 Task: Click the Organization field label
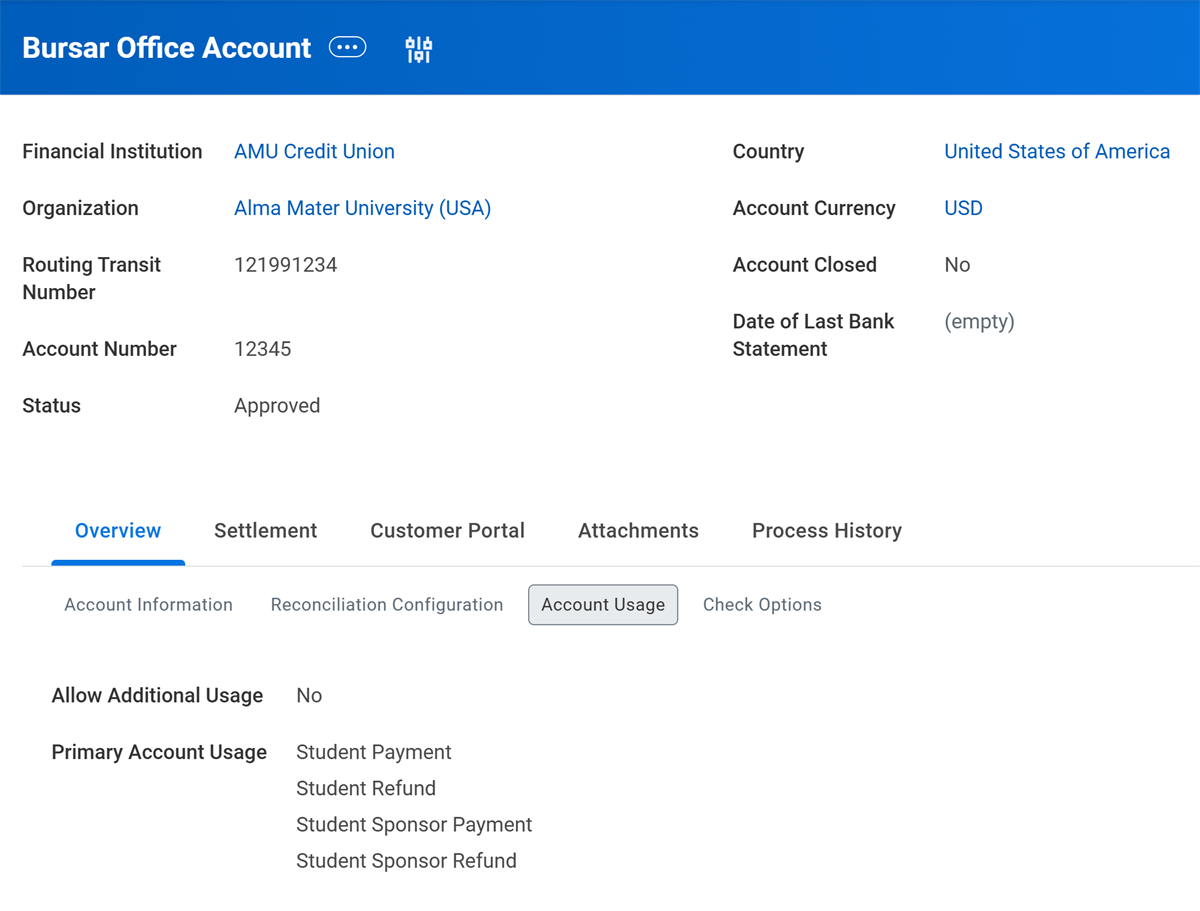(x=80, y=209)
